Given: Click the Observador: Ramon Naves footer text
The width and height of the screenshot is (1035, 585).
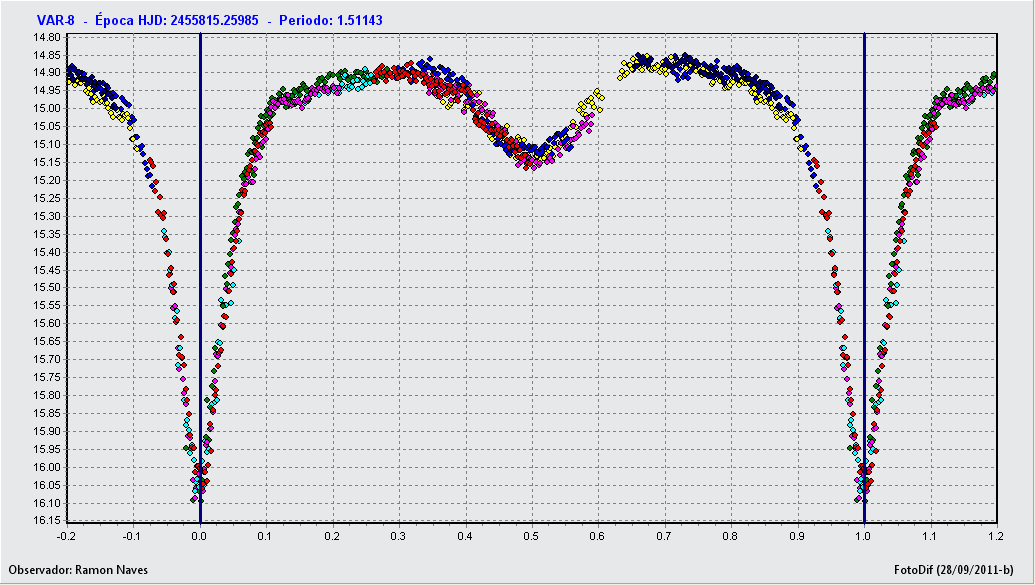Looking at the screenshot, I should point(78,570).
